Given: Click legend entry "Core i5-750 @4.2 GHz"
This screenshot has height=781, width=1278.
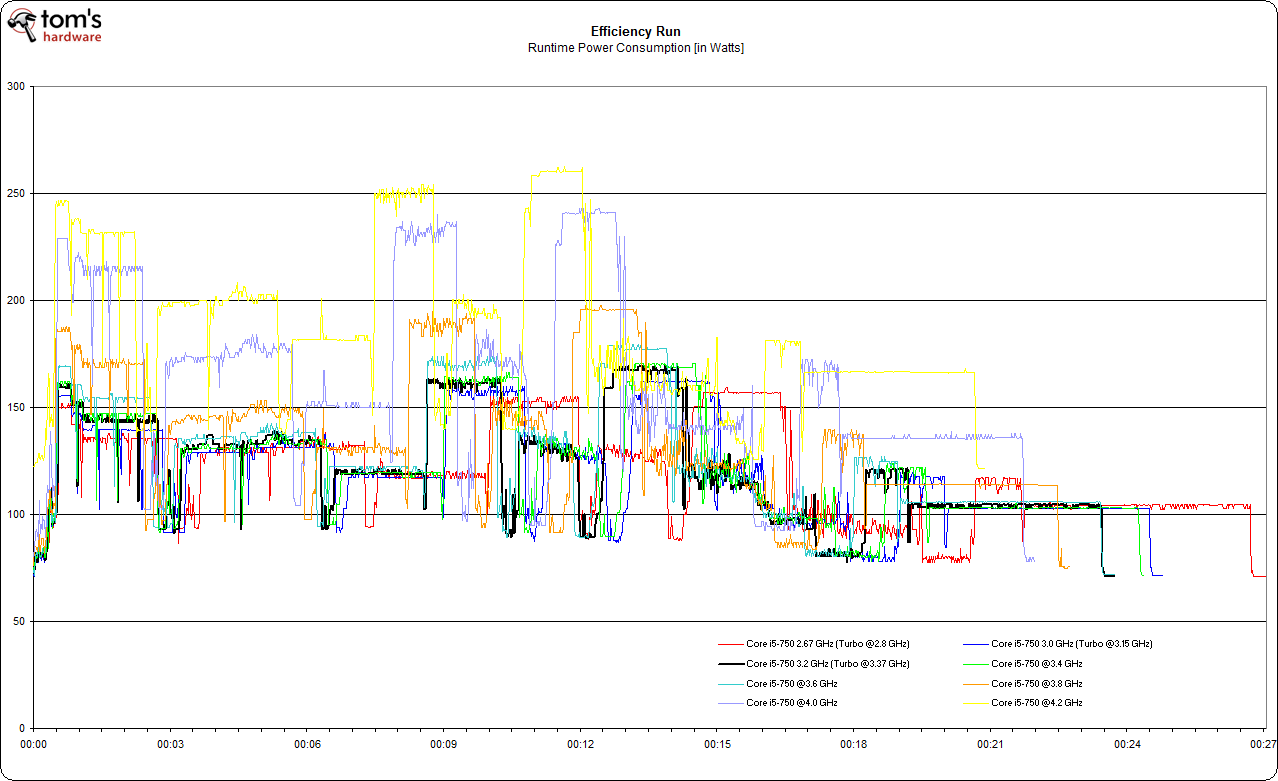Looking at the screenshot, I should [x=1037, y=703].
